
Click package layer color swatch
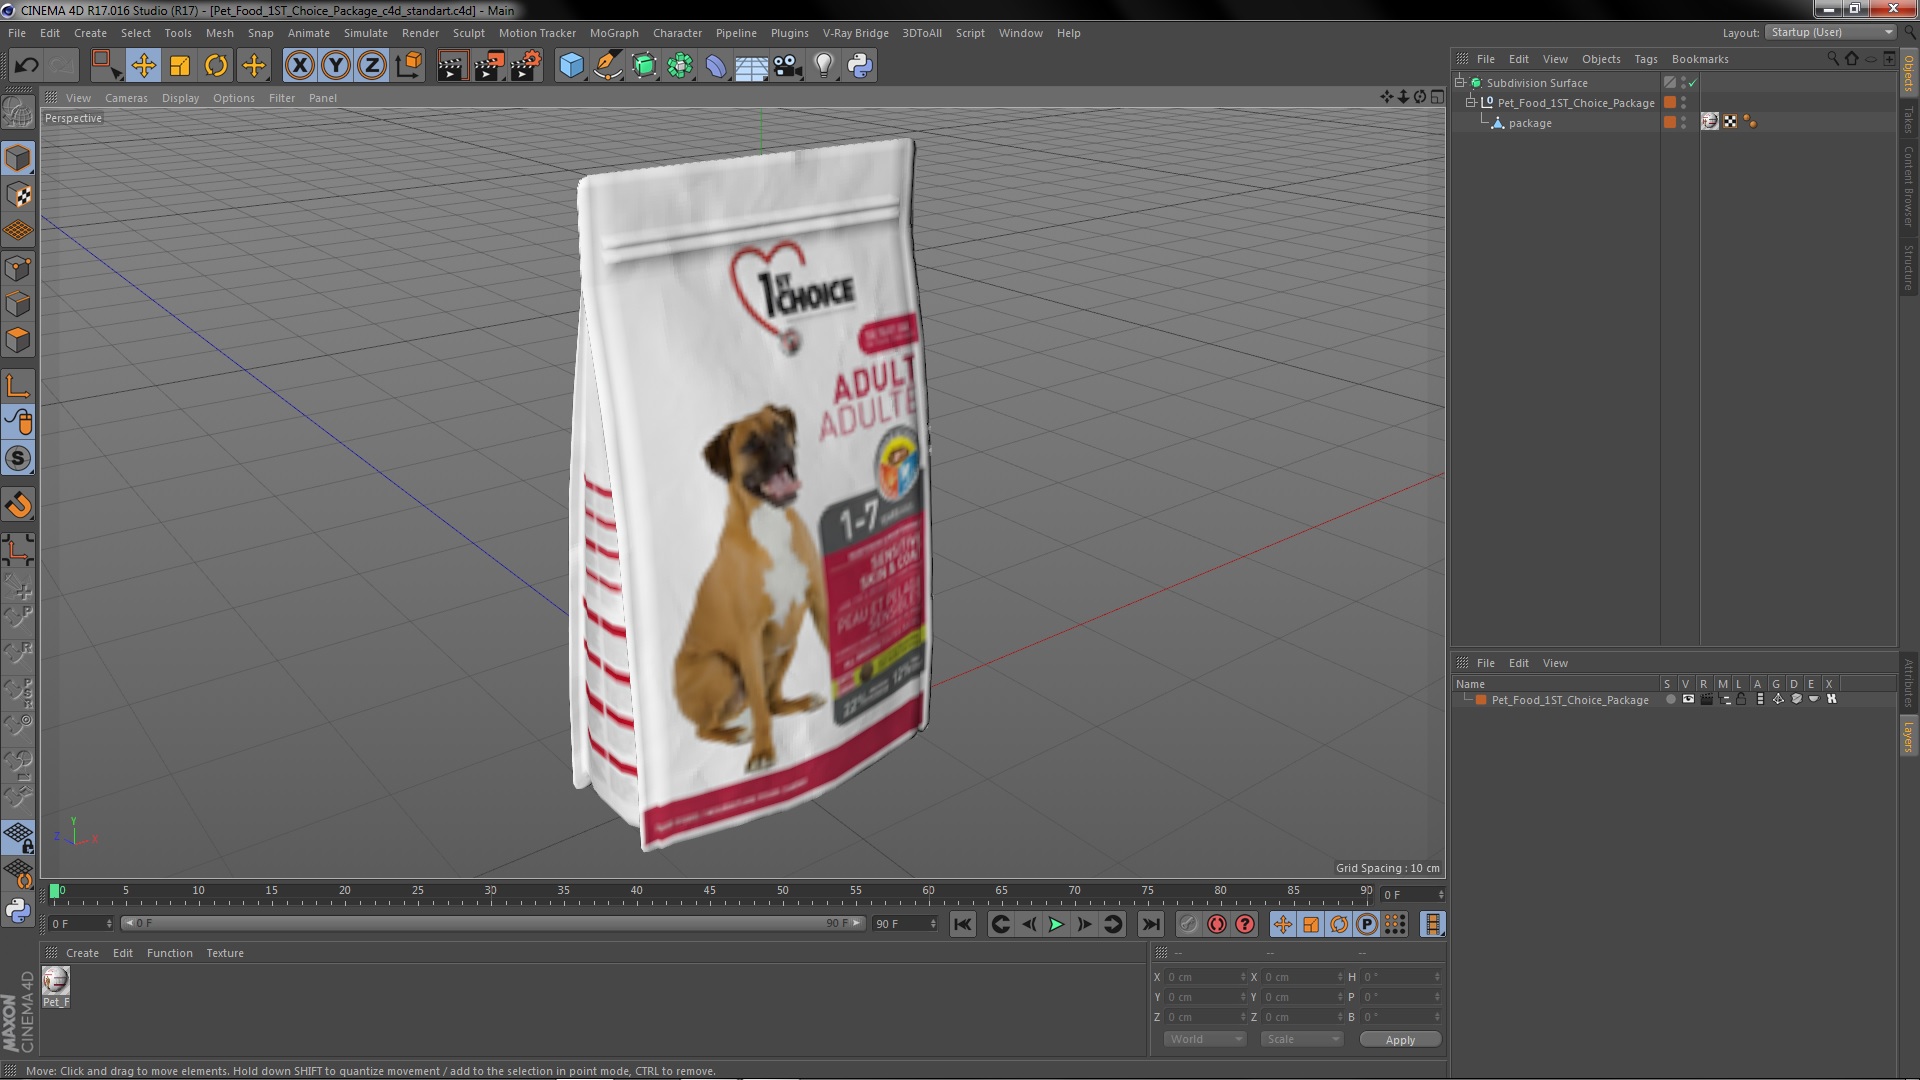(x=1669, y=122)
